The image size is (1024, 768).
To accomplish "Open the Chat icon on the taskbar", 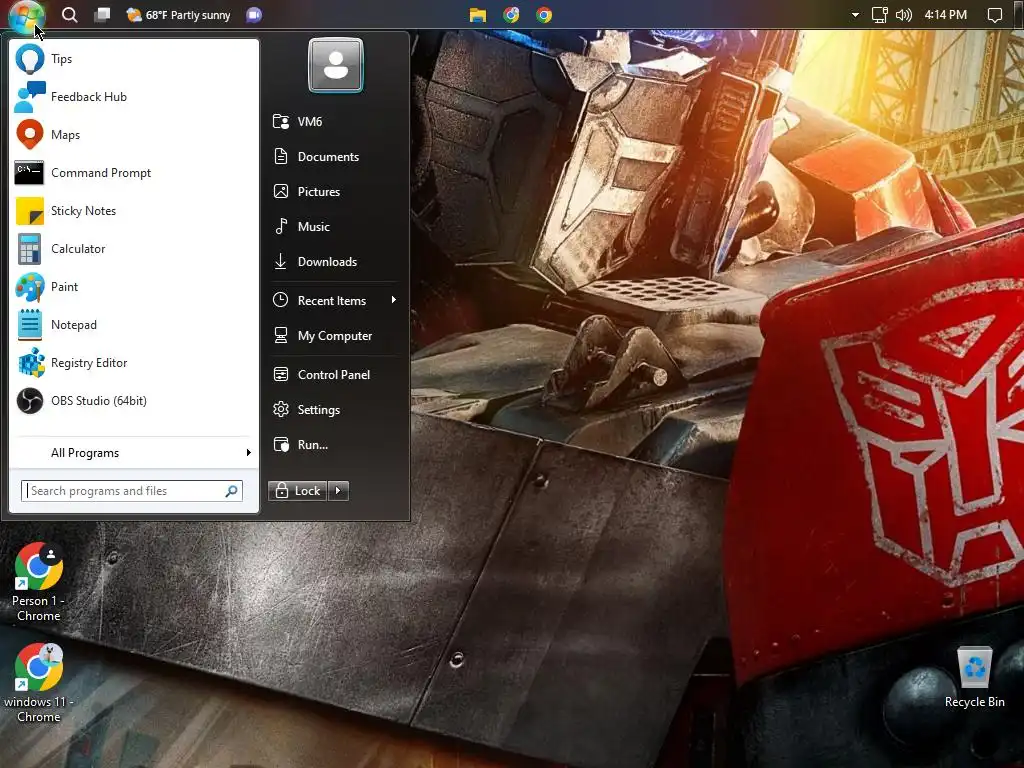I will [254, 15].
